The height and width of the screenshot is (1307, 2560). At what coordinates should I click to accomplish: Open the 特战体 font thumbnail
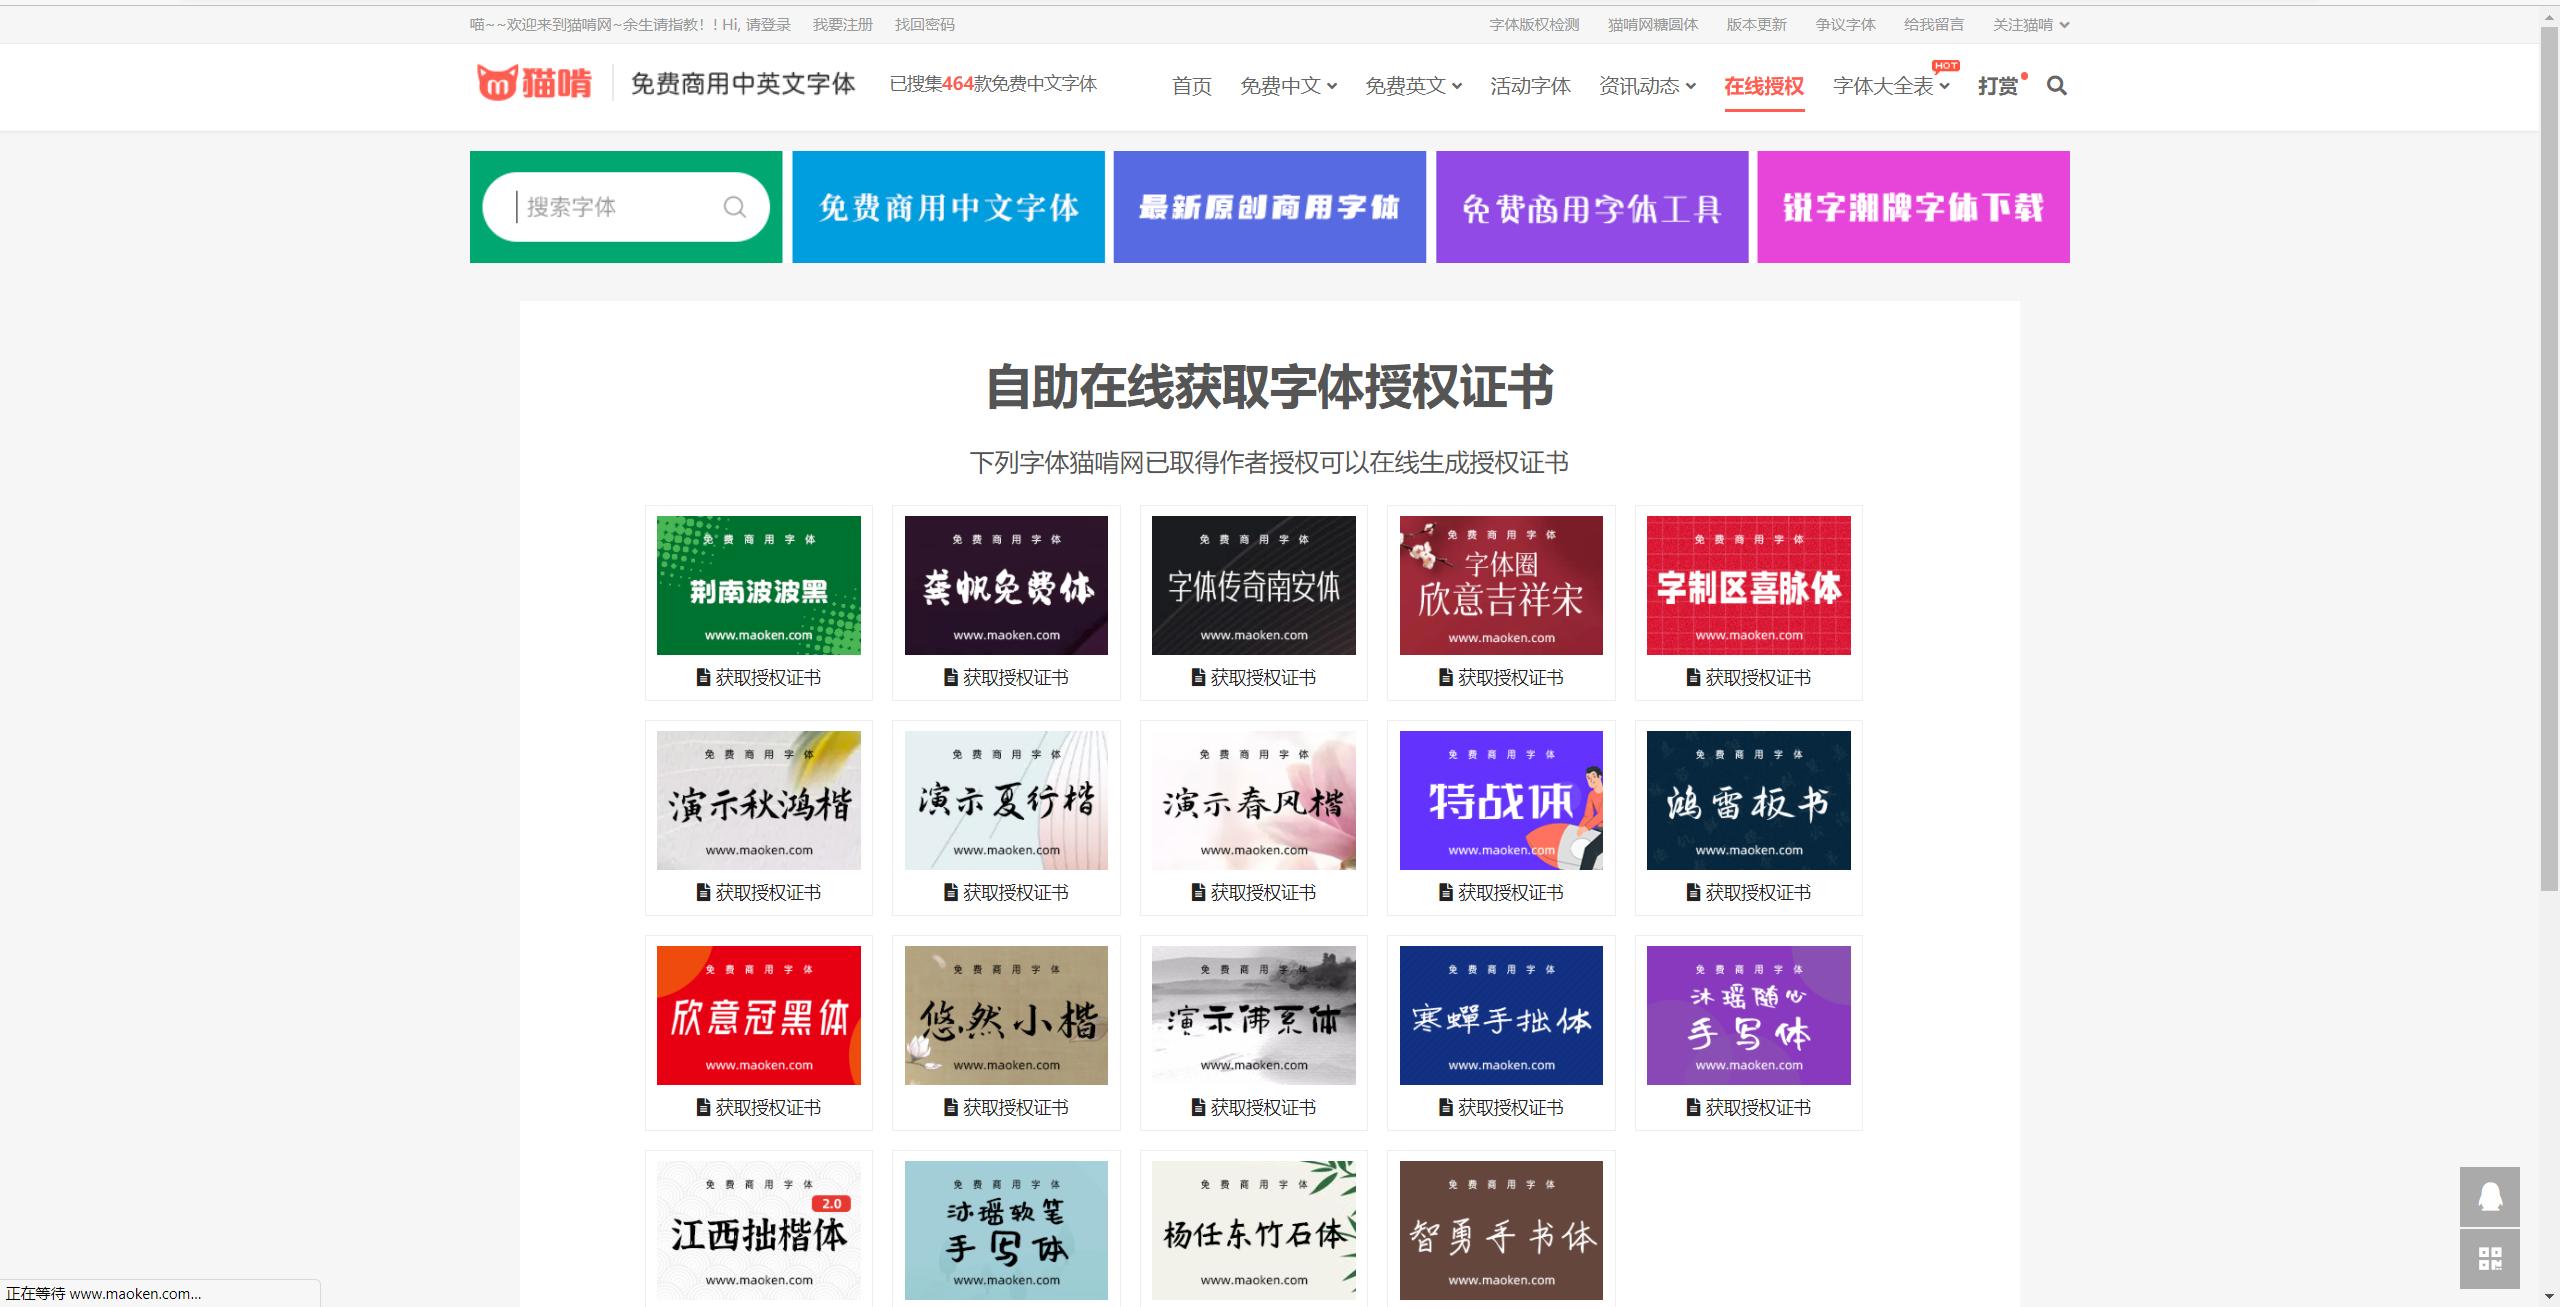tap(1500, 800)
